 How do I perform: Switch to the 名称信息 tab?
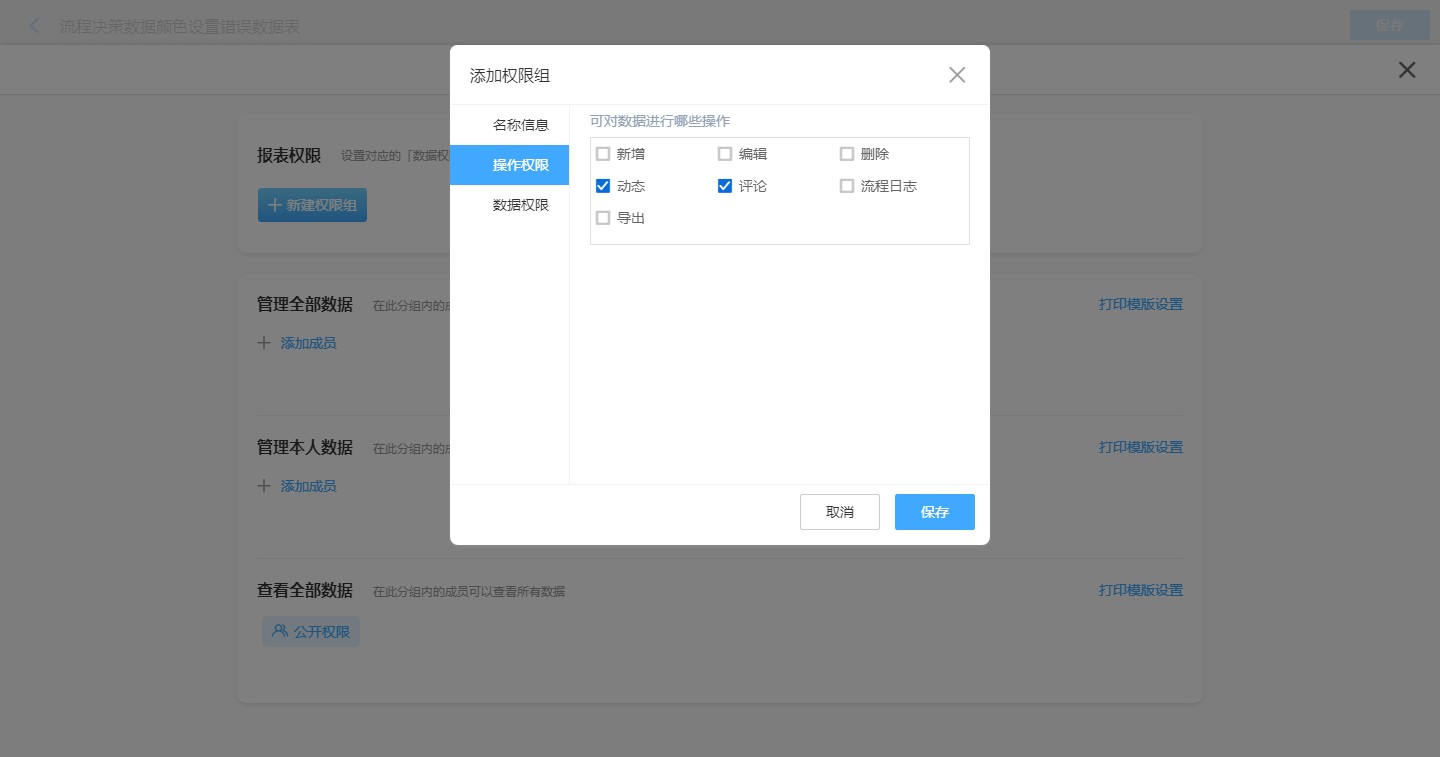(x=520, y=125)
